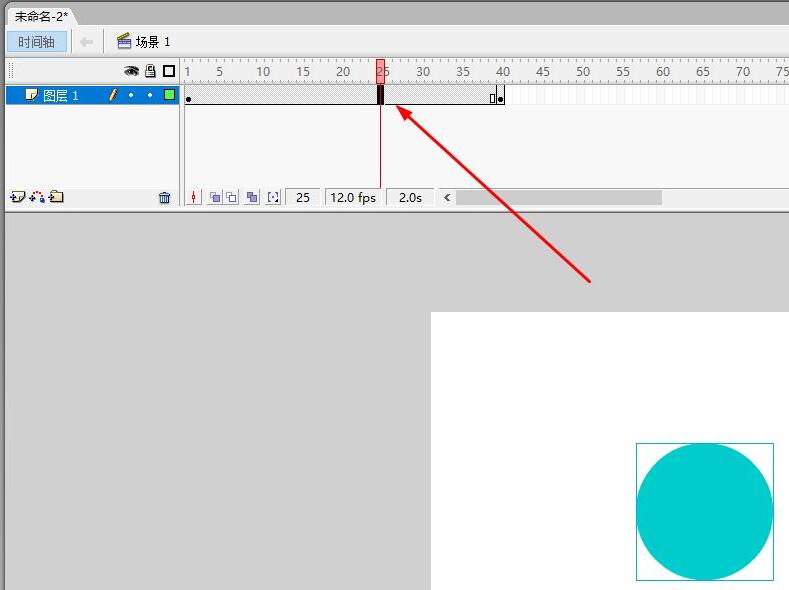Viewport: 789px width, 590px height.
Task: Select keyframe at frame 40
Action: pyautogui.click(x=500, y=95)
